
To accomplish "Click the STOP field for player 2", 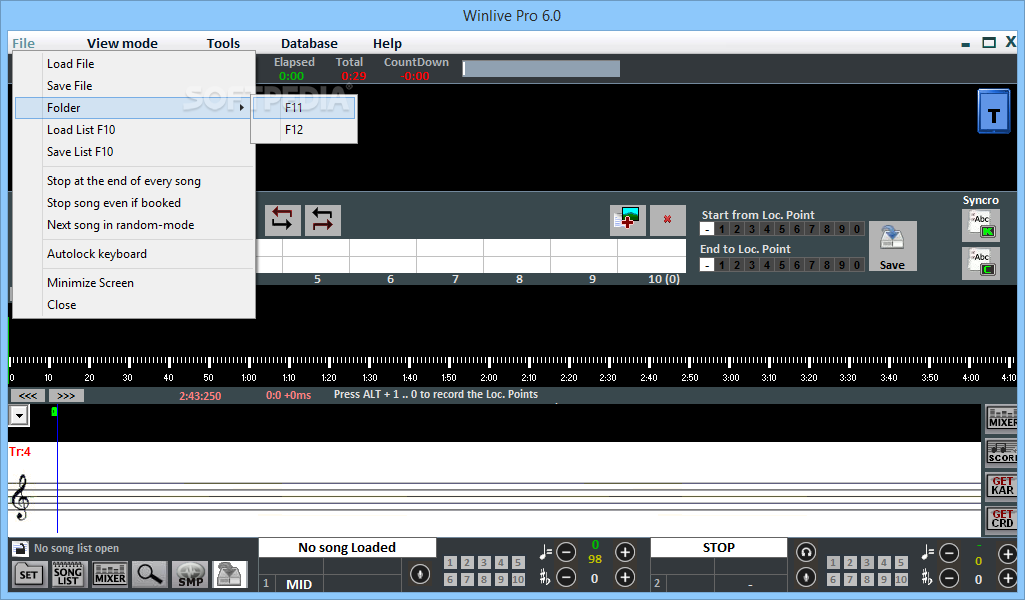I will pos(718,548).
